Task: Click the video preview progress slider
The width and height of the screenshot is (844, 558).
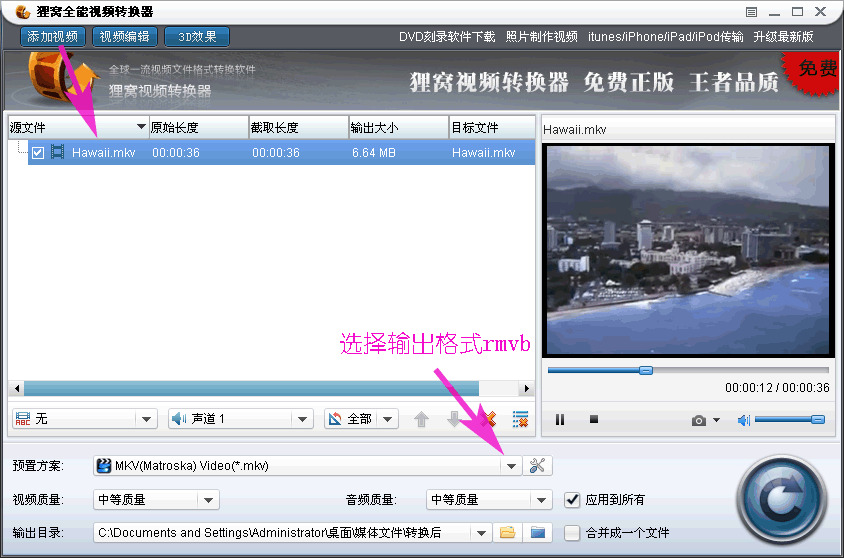Action: [x=688, y=370]
